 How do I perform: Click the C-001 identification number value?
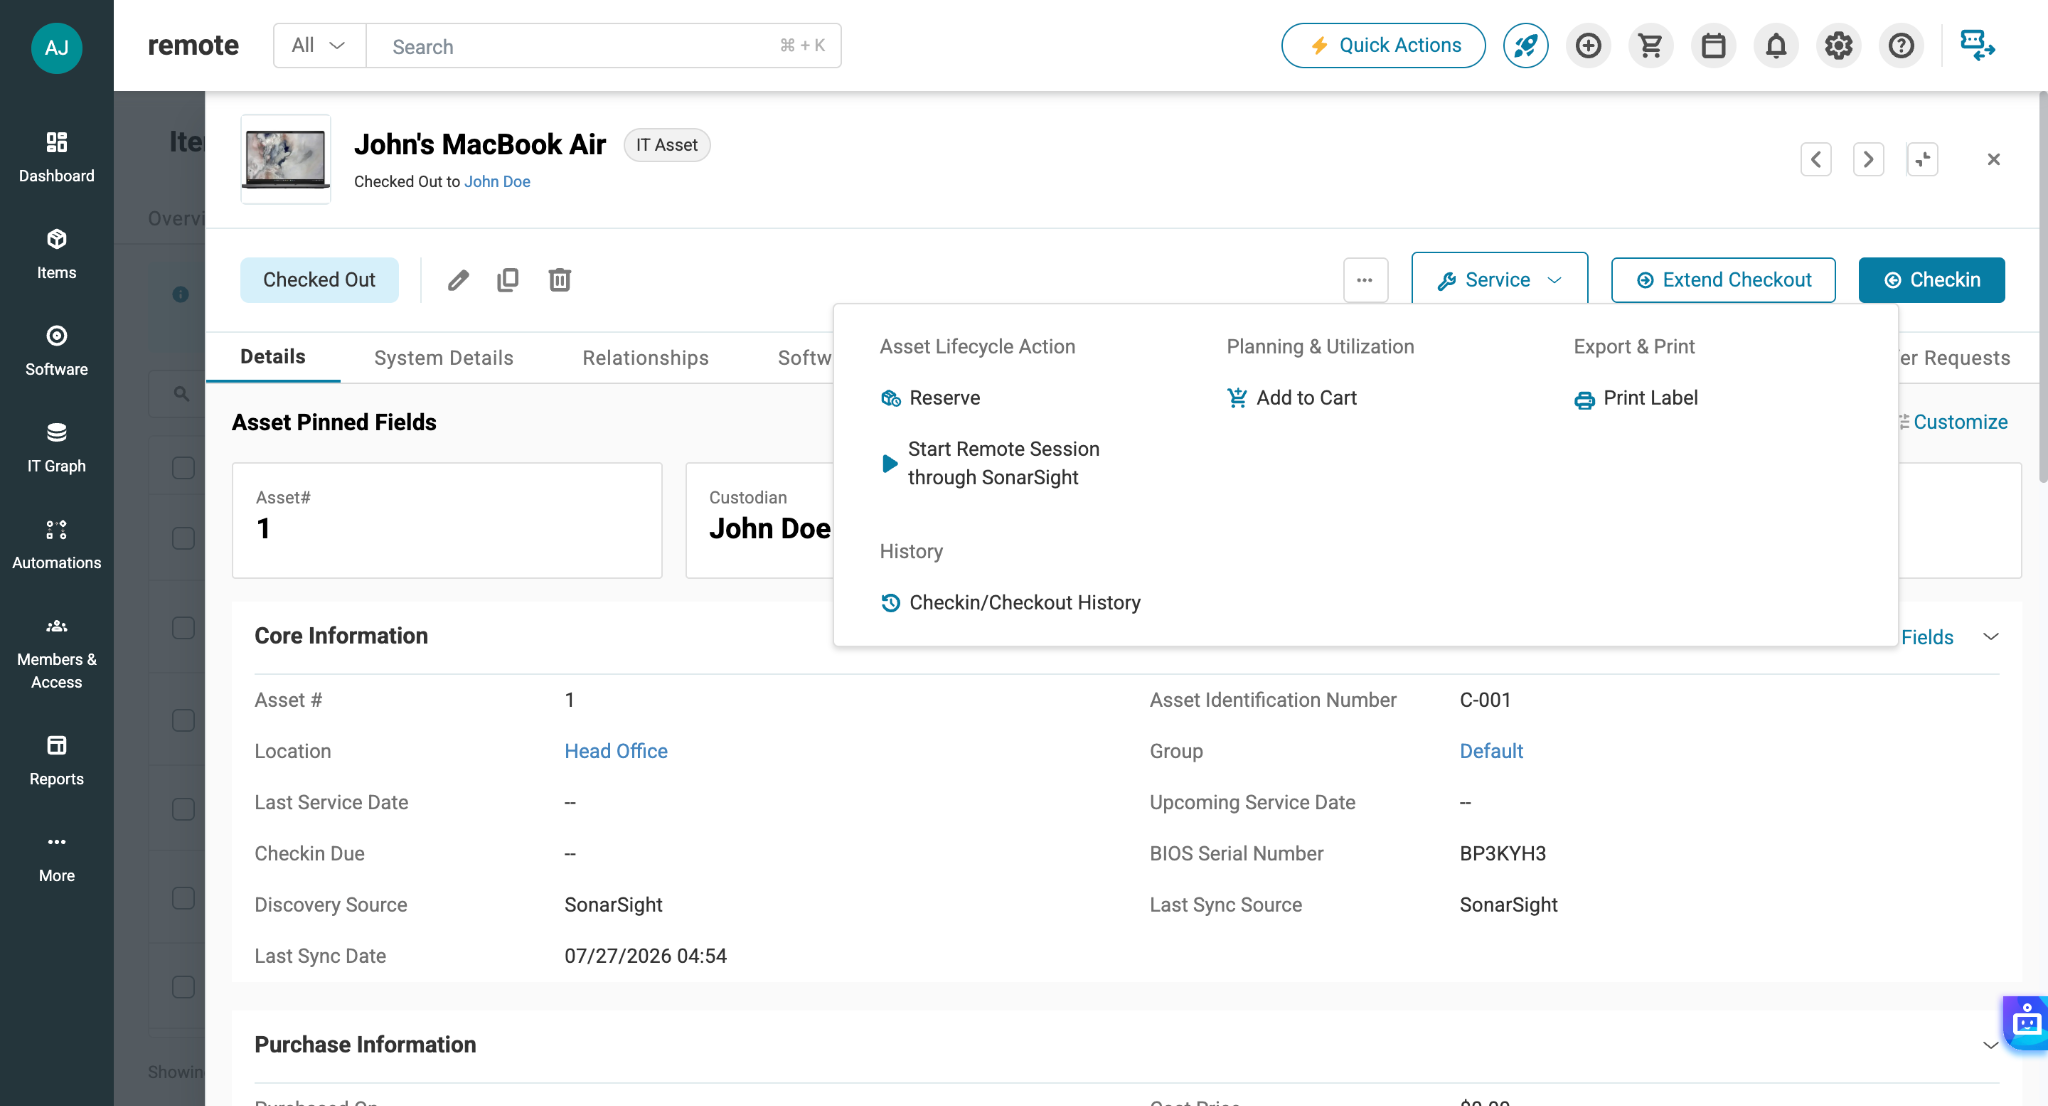tap(1485, 700)
